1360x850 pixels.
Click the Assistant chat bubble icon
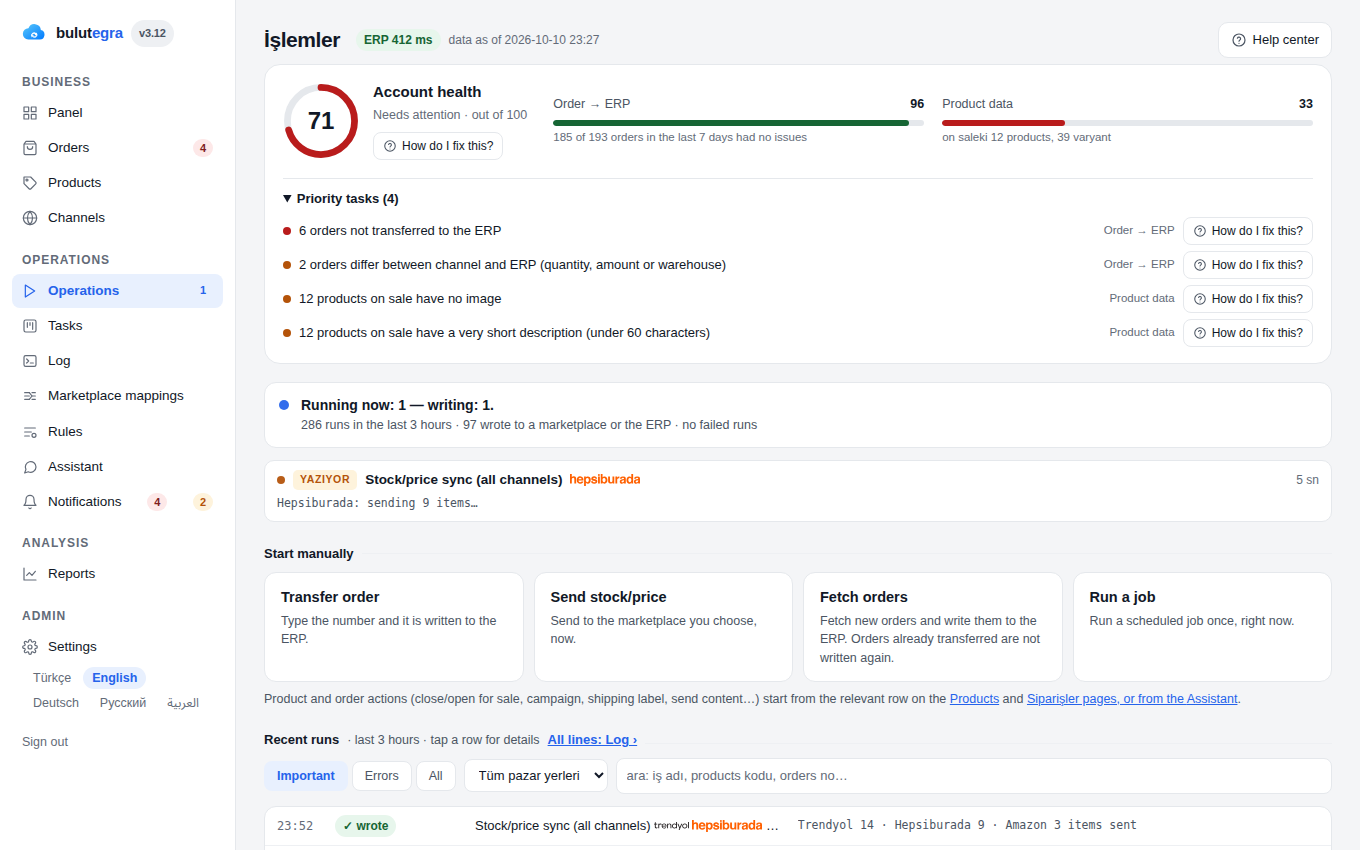click(30, 467)
